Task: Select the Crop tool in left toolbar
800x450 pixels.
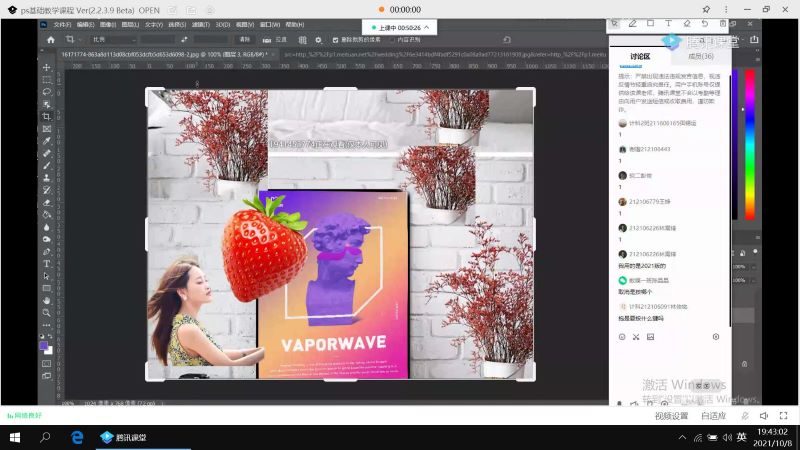Action: click(46, 116)
